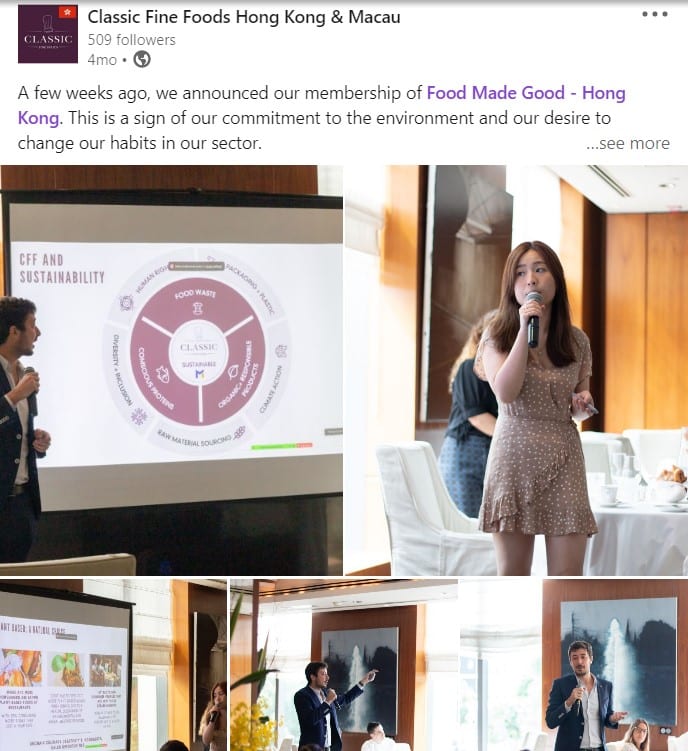Click the Kong. link text on second line
This screenshot has height=751, width=688.
click(39, 118)
